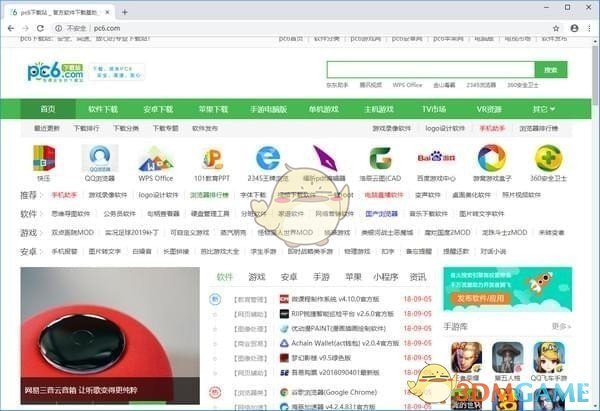Open the 101教育PPT app icon

tap(212, 158)
